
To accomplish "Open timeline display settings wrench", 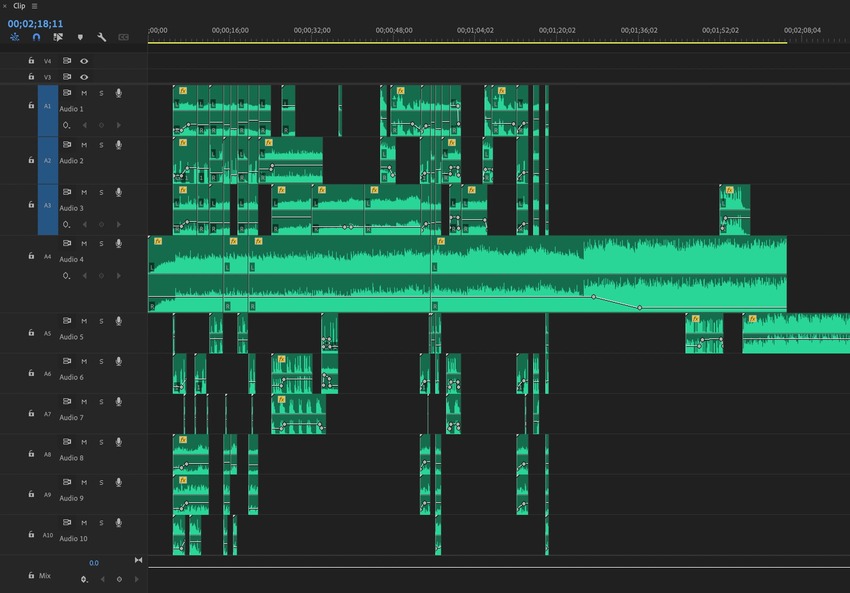I will point(102,37).
